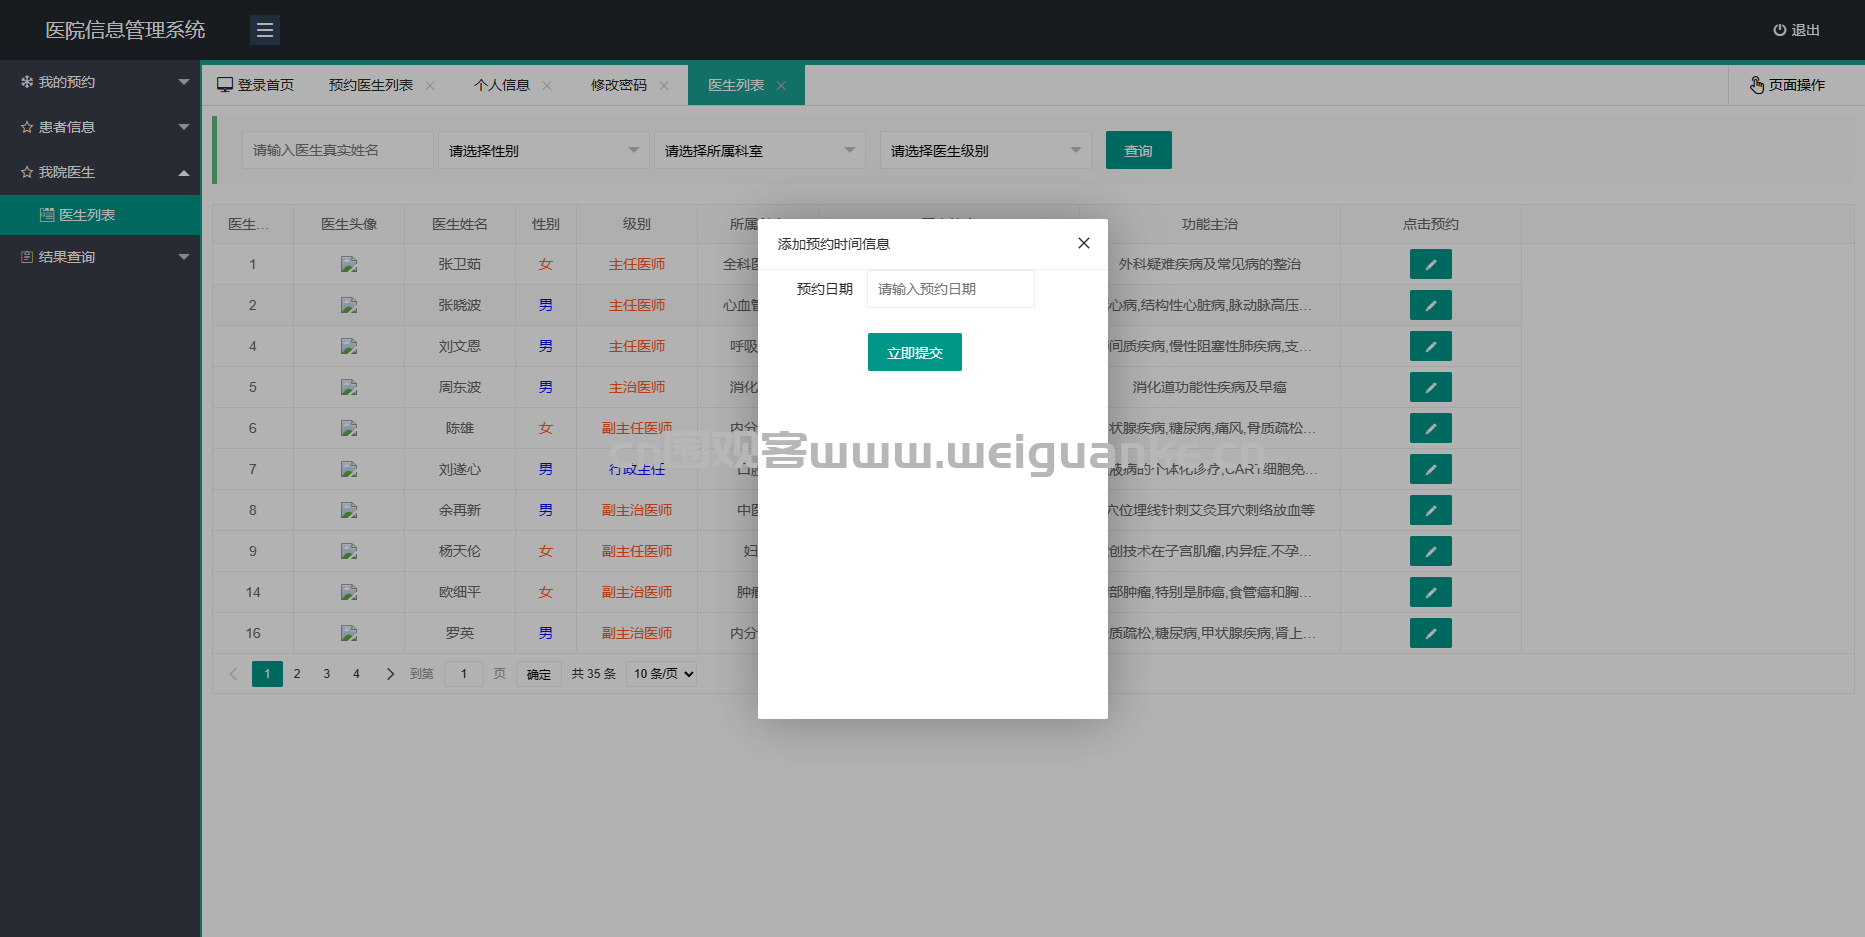
Task: Go to the previous page arrow
Action: (233, 674)
